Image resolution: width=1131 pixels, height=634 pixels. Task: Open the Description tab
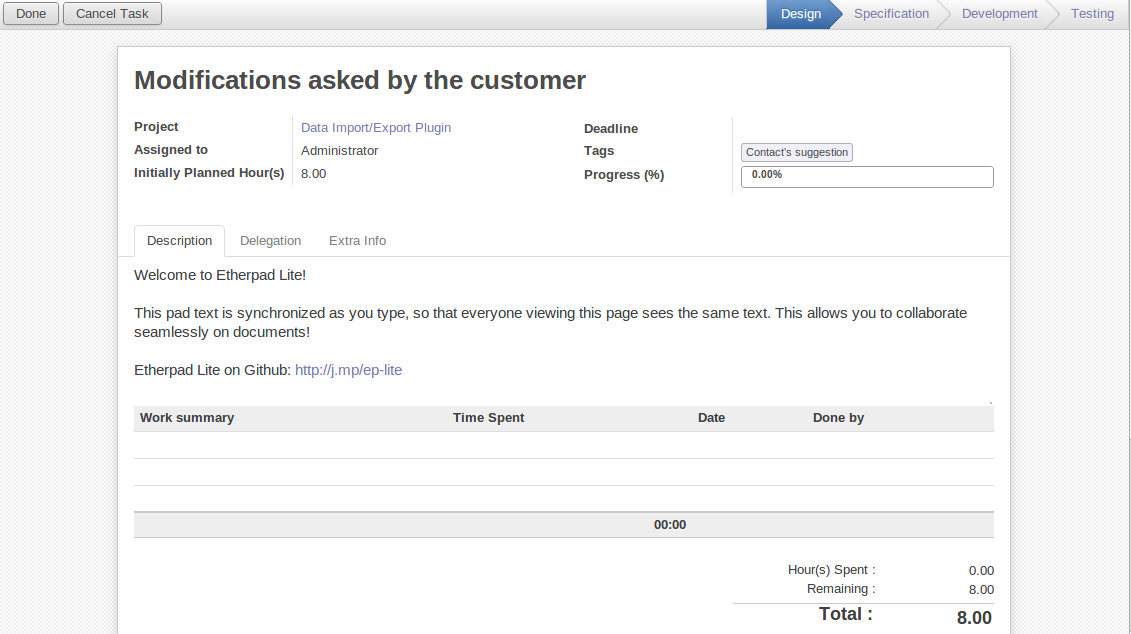tap(179, 241)
